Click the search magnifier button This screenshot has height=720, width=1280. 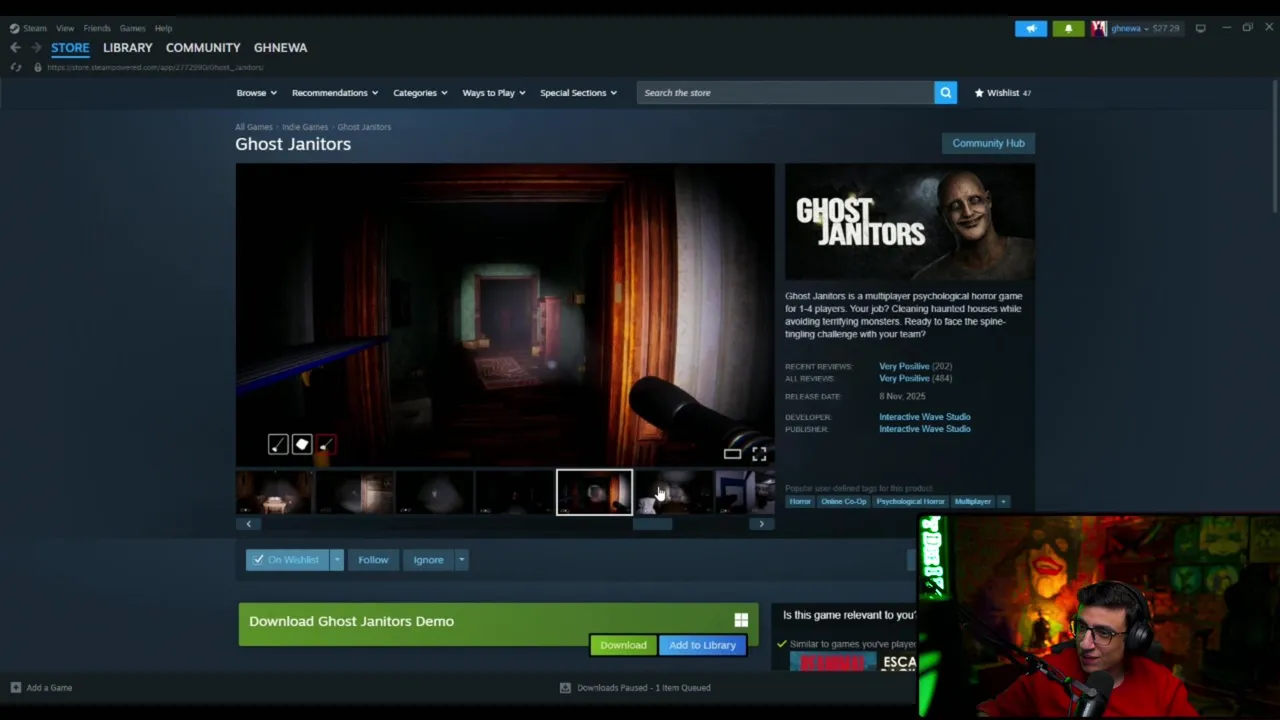pos(945,93)
